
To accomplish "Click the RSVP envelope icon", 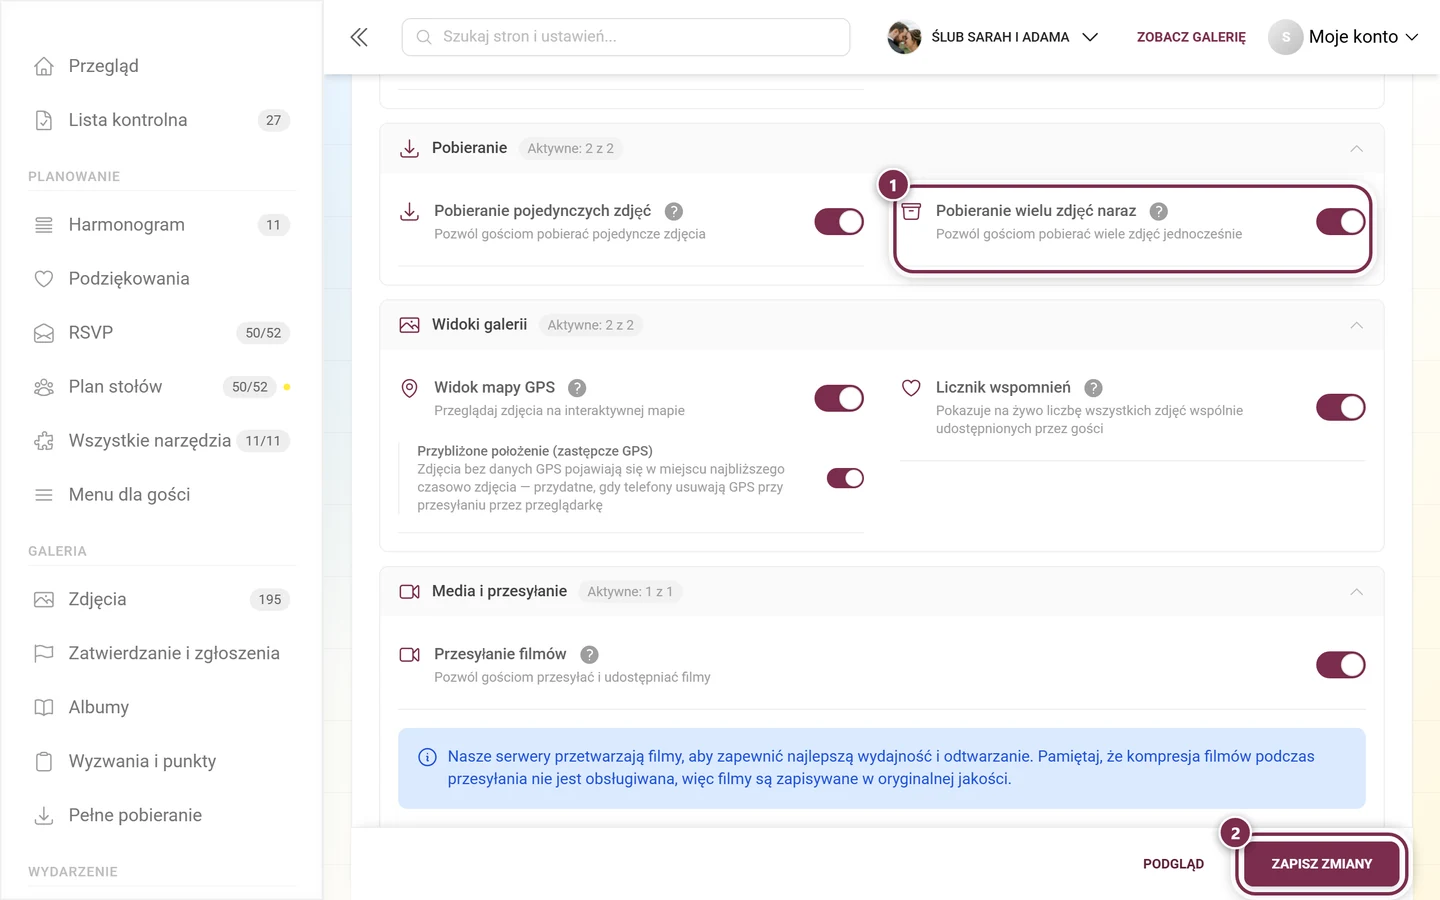I will point(44,333).
